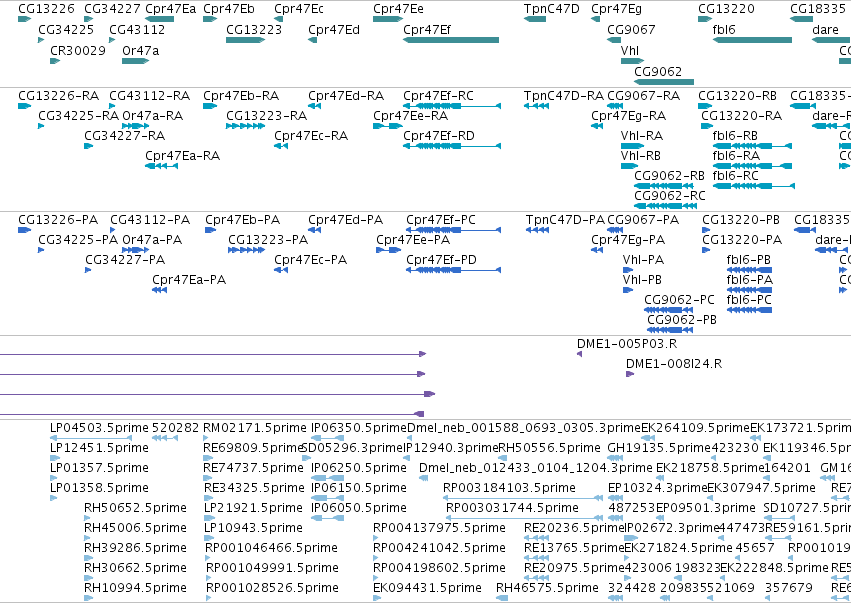The height and width of the screenshot is (603, 851).
Task: Click the RH46575.5prime cDNA label
Action: point(547,588)
